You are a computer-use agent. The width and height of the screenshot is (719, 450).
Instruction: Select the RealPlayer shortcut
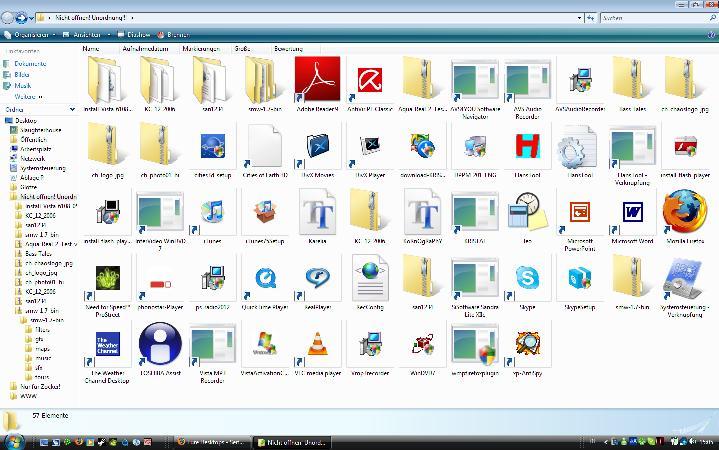point(317,278)
